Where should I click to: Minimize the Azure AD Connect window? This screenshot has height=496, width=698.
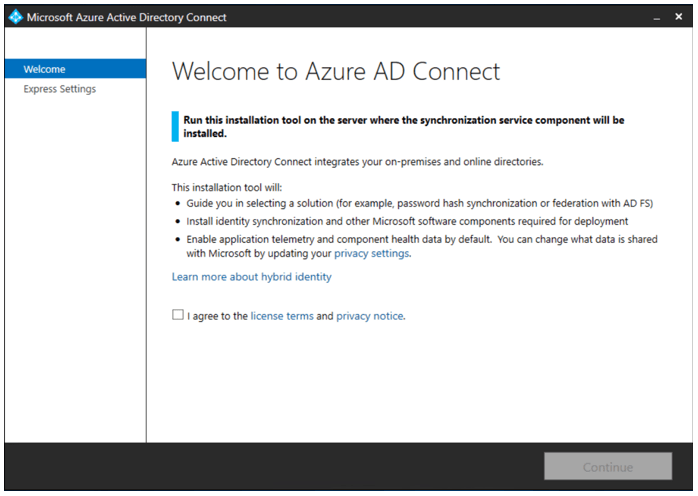tap(657, 17)
